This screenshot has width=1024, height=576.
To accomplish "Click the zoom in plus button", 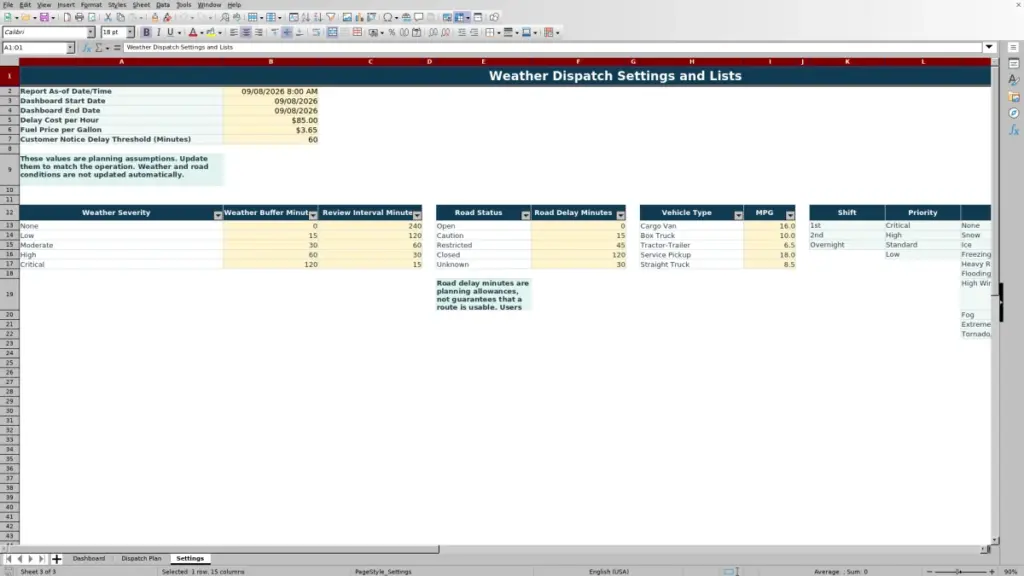I will pos(991,571).
